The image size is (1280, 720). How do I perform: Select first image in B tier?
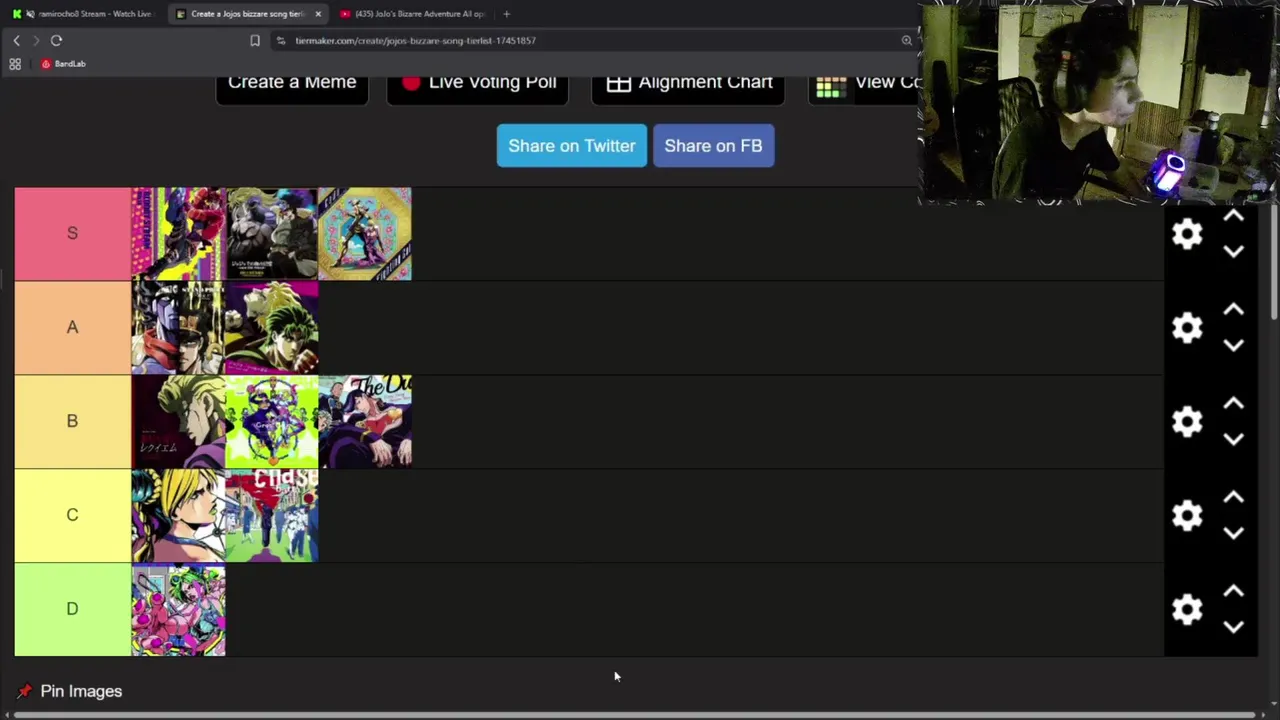[178, 422]
